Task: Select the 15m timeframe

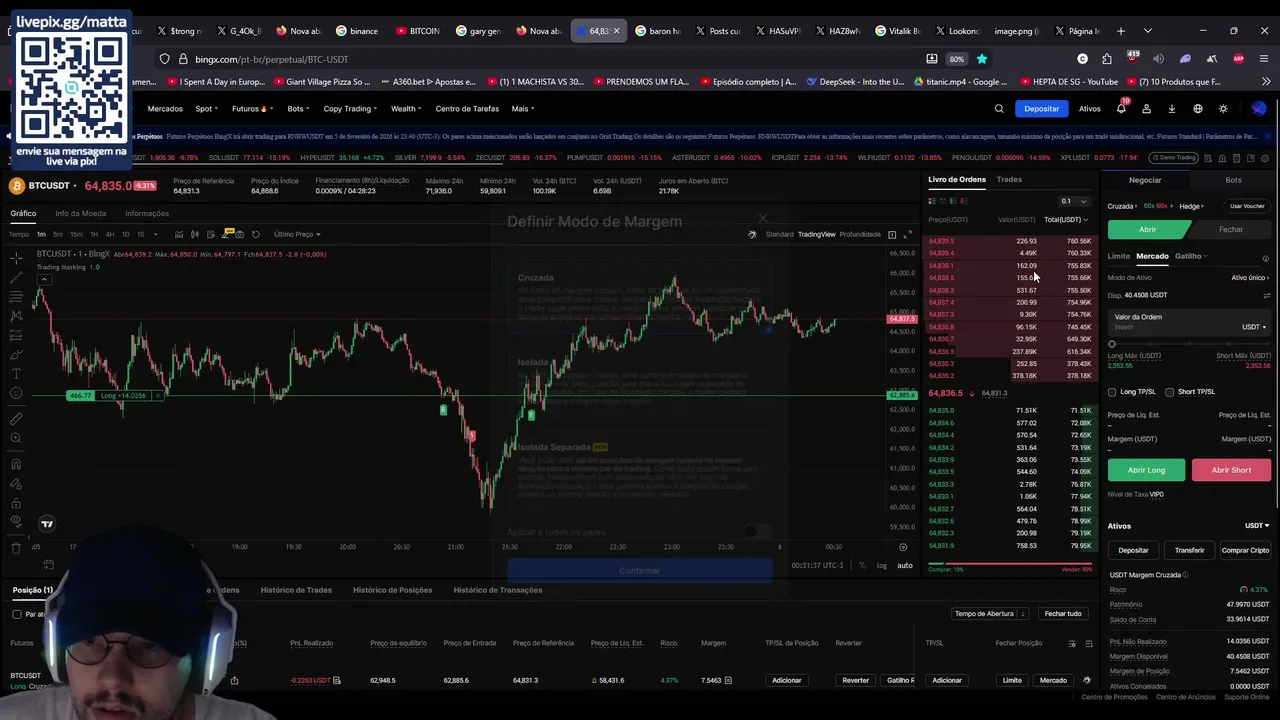Action: pyautogui.click(x=77, y=234)
